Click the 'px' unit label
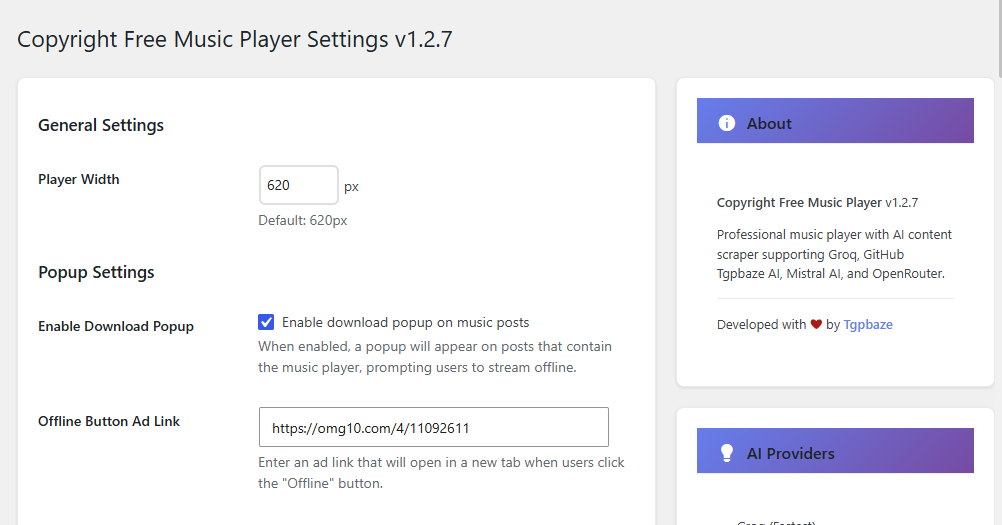This screenshot has width=1002, height=525. (x=351, y=187)
